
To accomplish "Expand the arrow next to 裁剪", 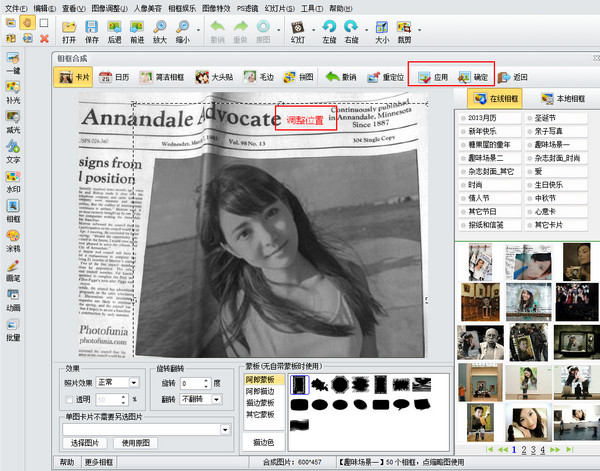I will pyautogui.click(x=420, y=30).
